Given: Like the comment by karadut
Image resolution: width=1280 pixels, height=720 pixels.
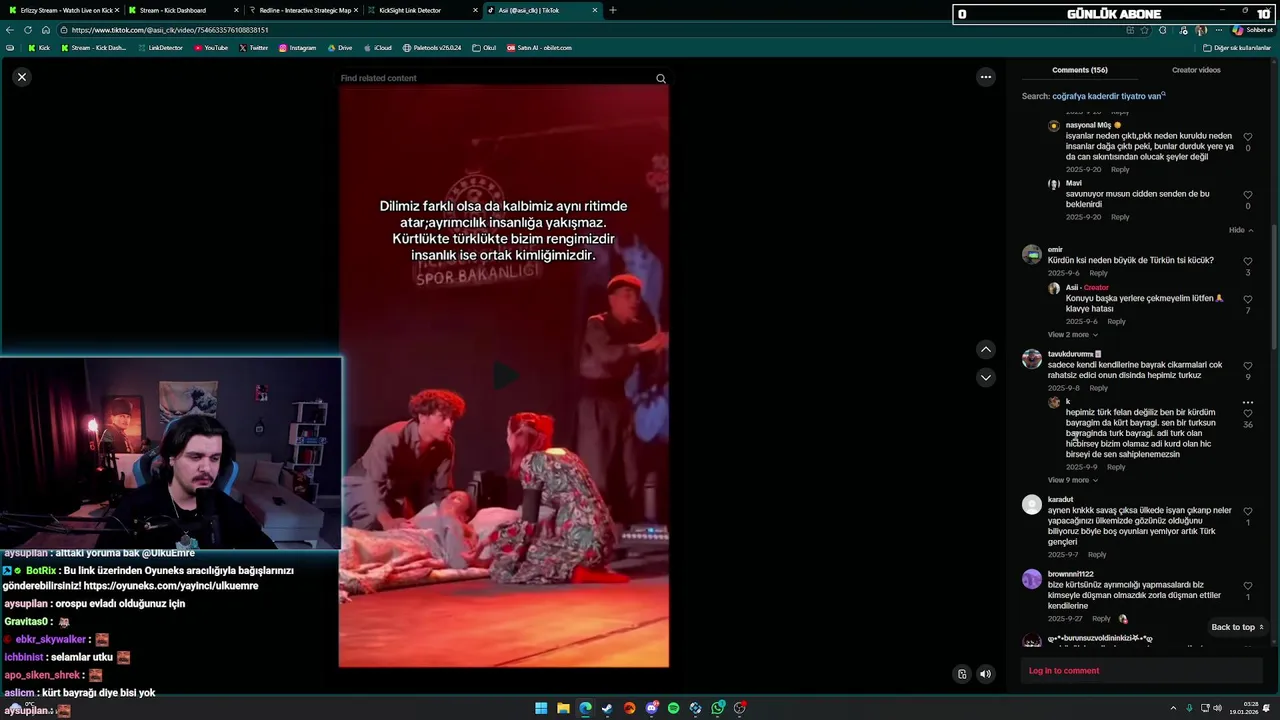Looking at the screenshot, I should (1247, 512).
